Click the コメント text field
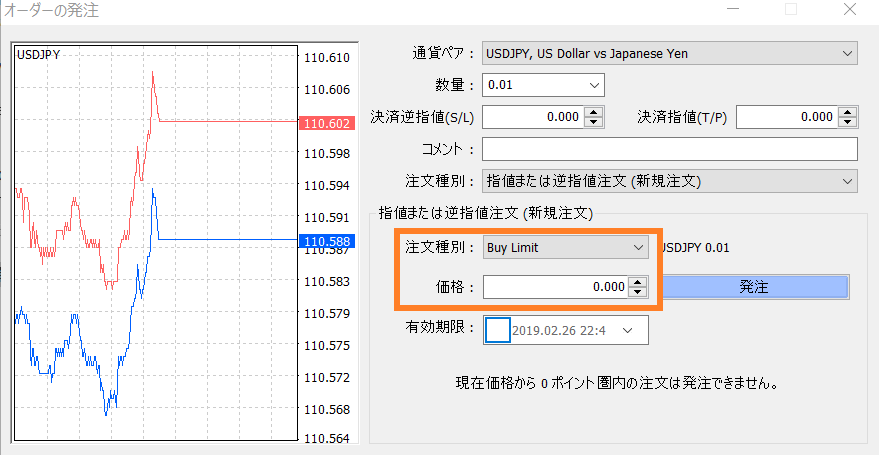The height and width of the screenshot is (455, 879). (x=669, y=149)
